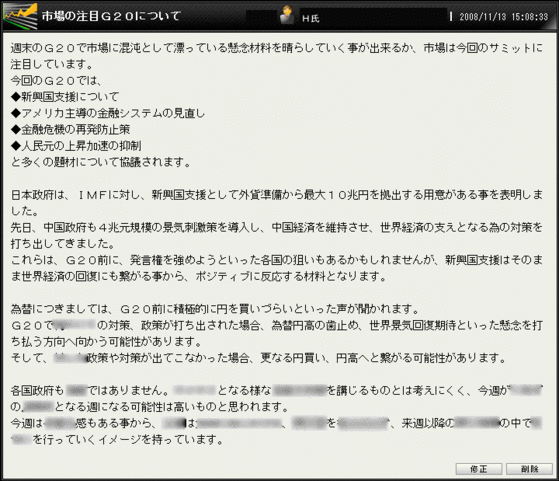The width and height of the screenshot is (559, 481).
Task: Click the timestamp 2008/11/13 15:08:33
Action: [503, 16]
